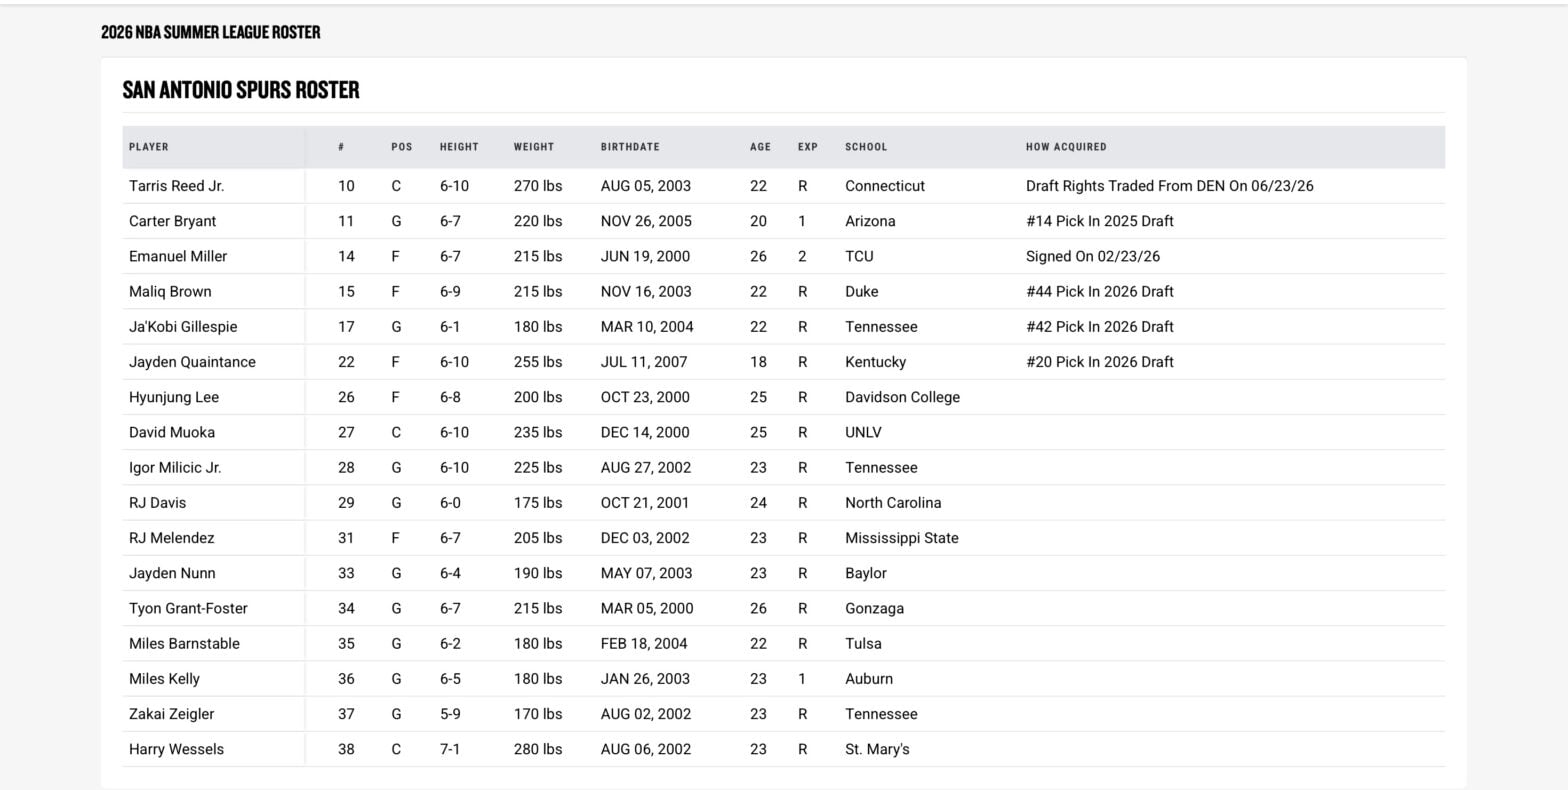
Task: Click birthdate NOV 26, 2005
Action: click(x=646, y=221)
